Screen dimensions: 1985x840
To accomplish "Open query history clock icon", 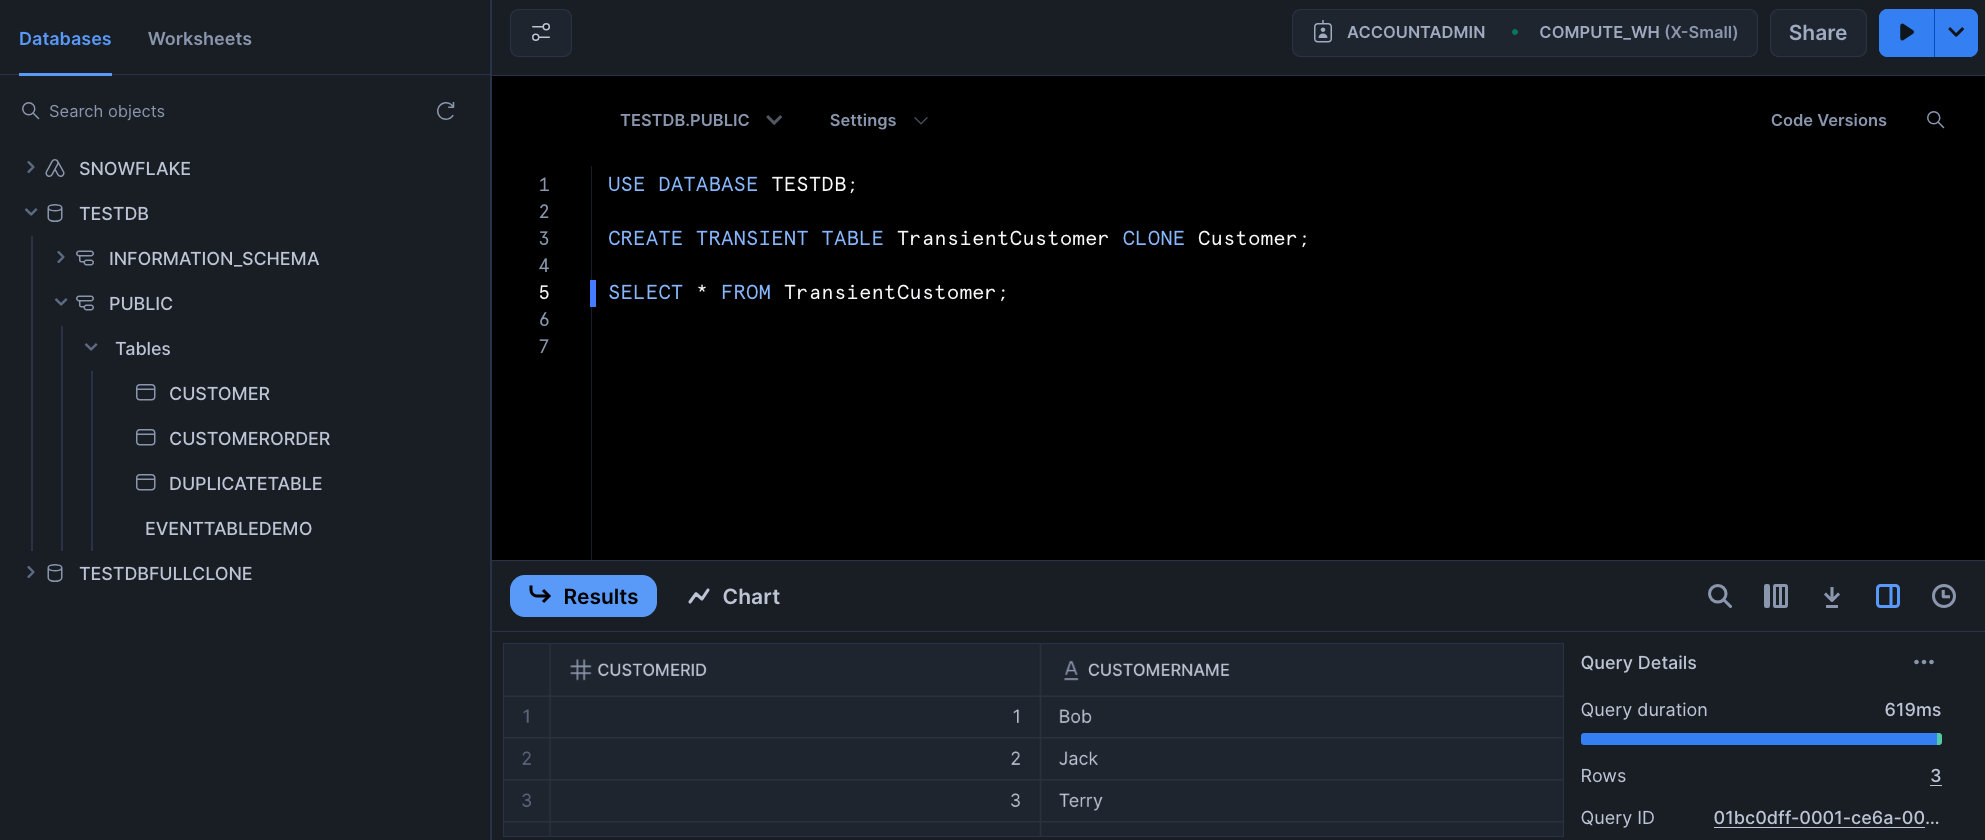I will pos(1943,597).
